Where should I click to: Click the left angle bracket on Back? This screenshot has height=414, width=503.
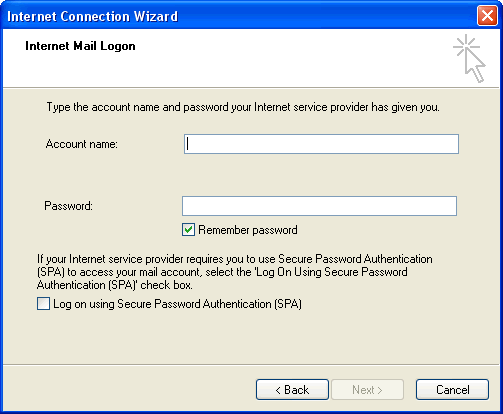(x=278, y=390)
